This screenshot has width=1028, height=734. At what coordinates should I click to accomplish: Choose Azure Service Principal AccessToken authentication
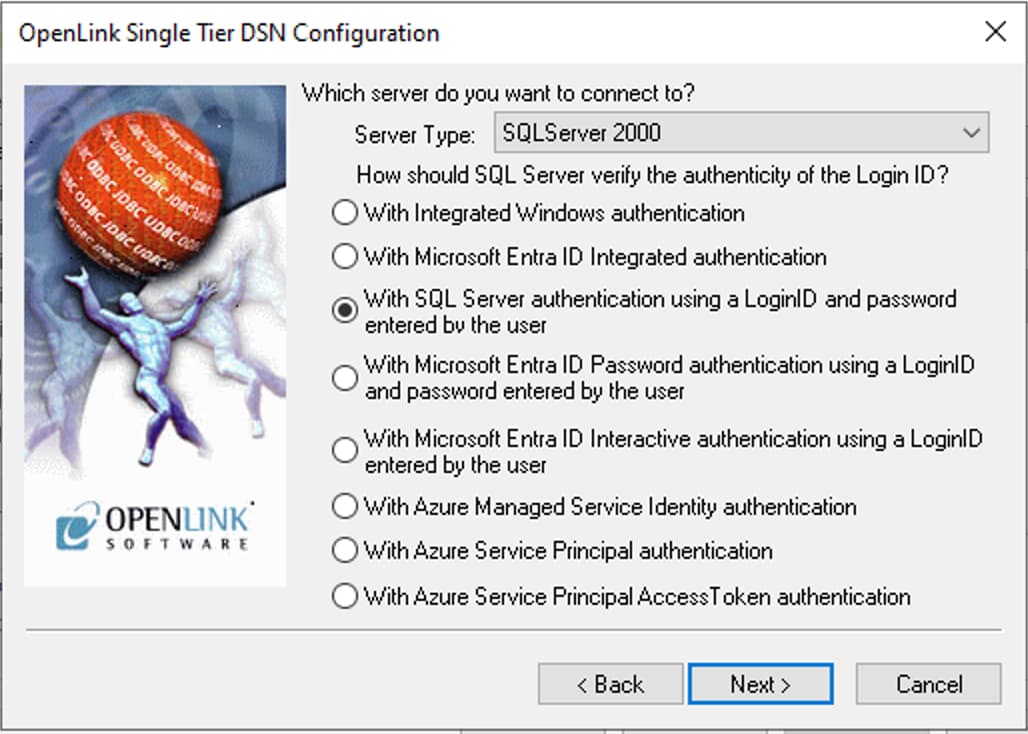pos(345,595)
